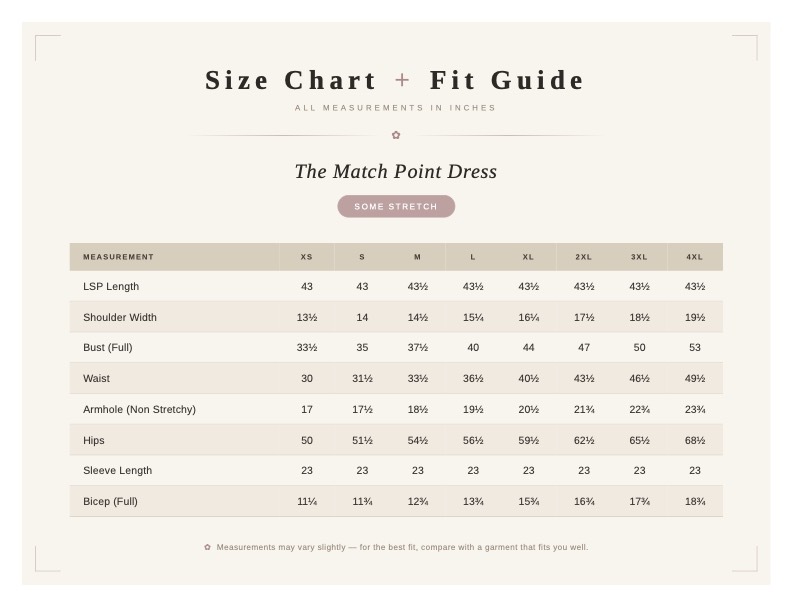The width and height of the screenshot is (792, 612).
Task: Click the Bicep (Full) row label
Action: [x=110, y=501]
